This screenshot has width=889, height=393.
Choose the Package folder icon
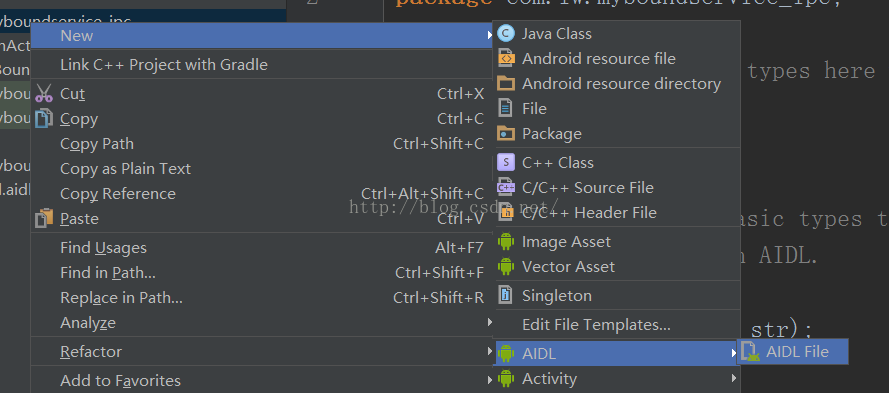coord(506,134)
